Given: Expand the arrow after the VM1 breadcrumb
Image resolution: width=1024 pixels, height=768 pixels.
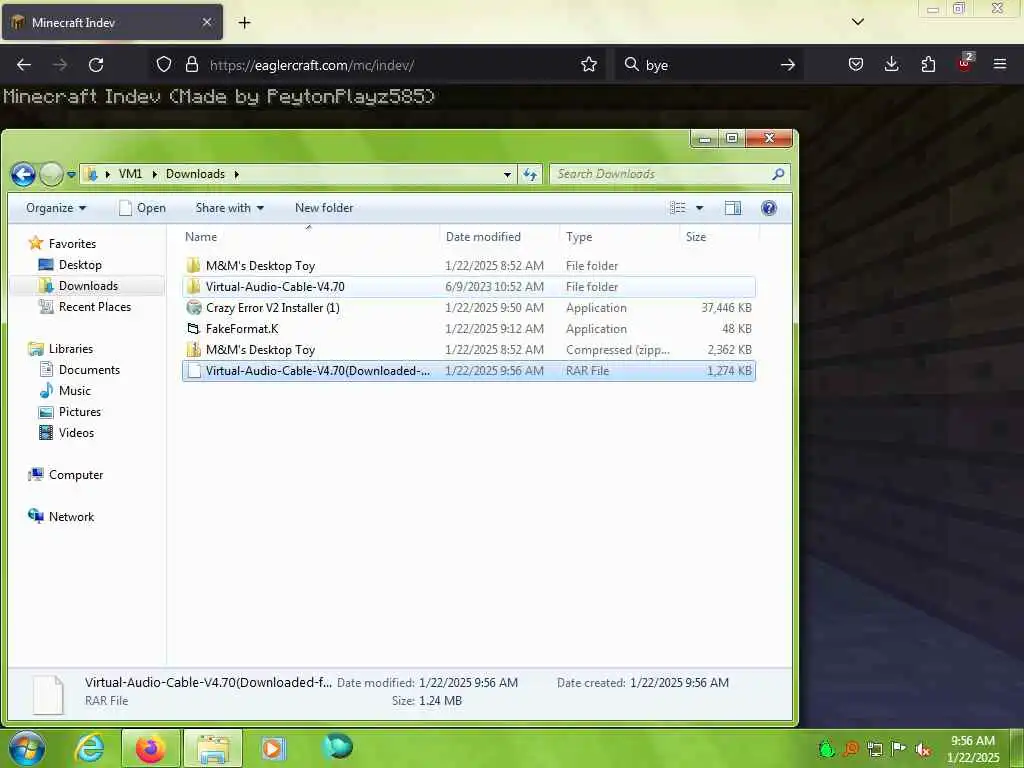Looking at the screenshot, I should click(155, 174).
